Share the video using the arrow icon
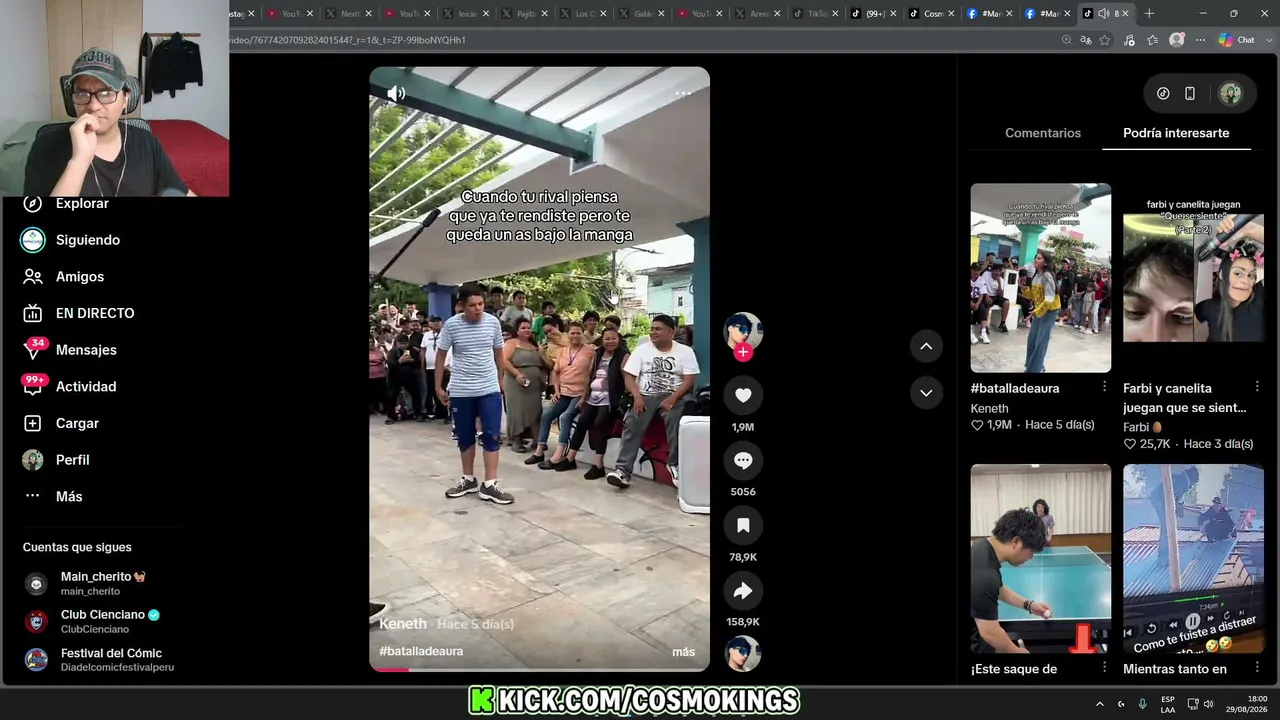This screenshot has width=1280, height=720. 743,591
